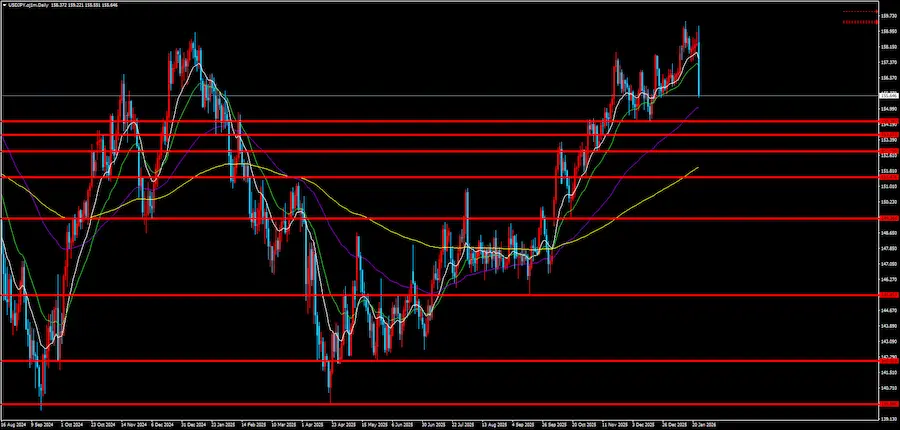Click the 159.730 price scale label
Screen dimensions: 900x430
[x=887, y=15]
